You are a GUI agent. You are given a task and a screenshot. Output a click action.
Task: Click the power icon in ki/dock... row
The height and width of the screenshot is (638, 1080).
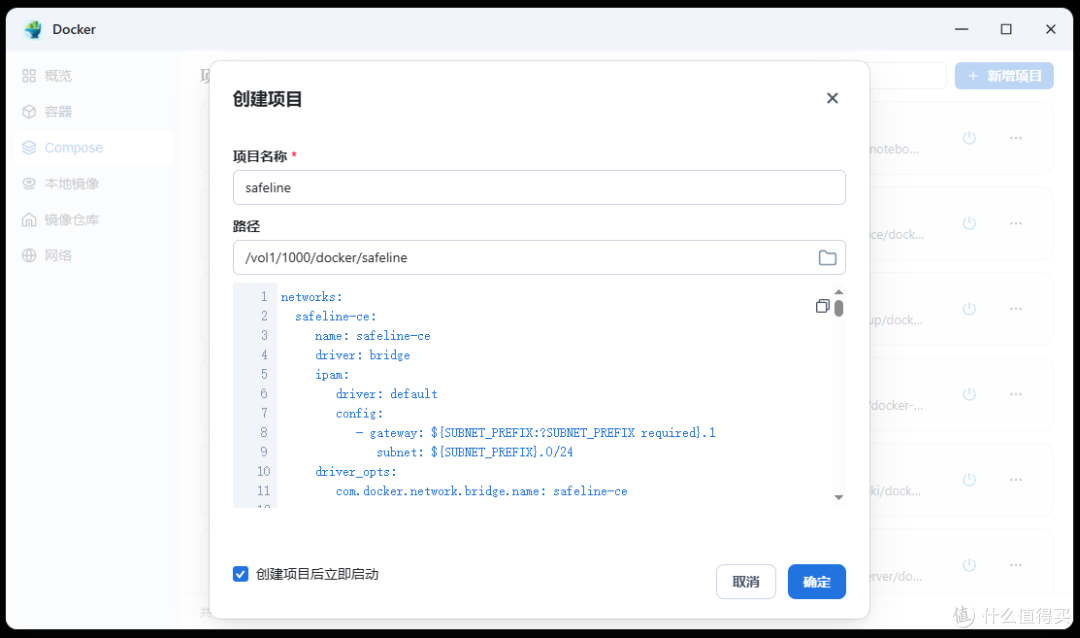[x=969, y=480]
